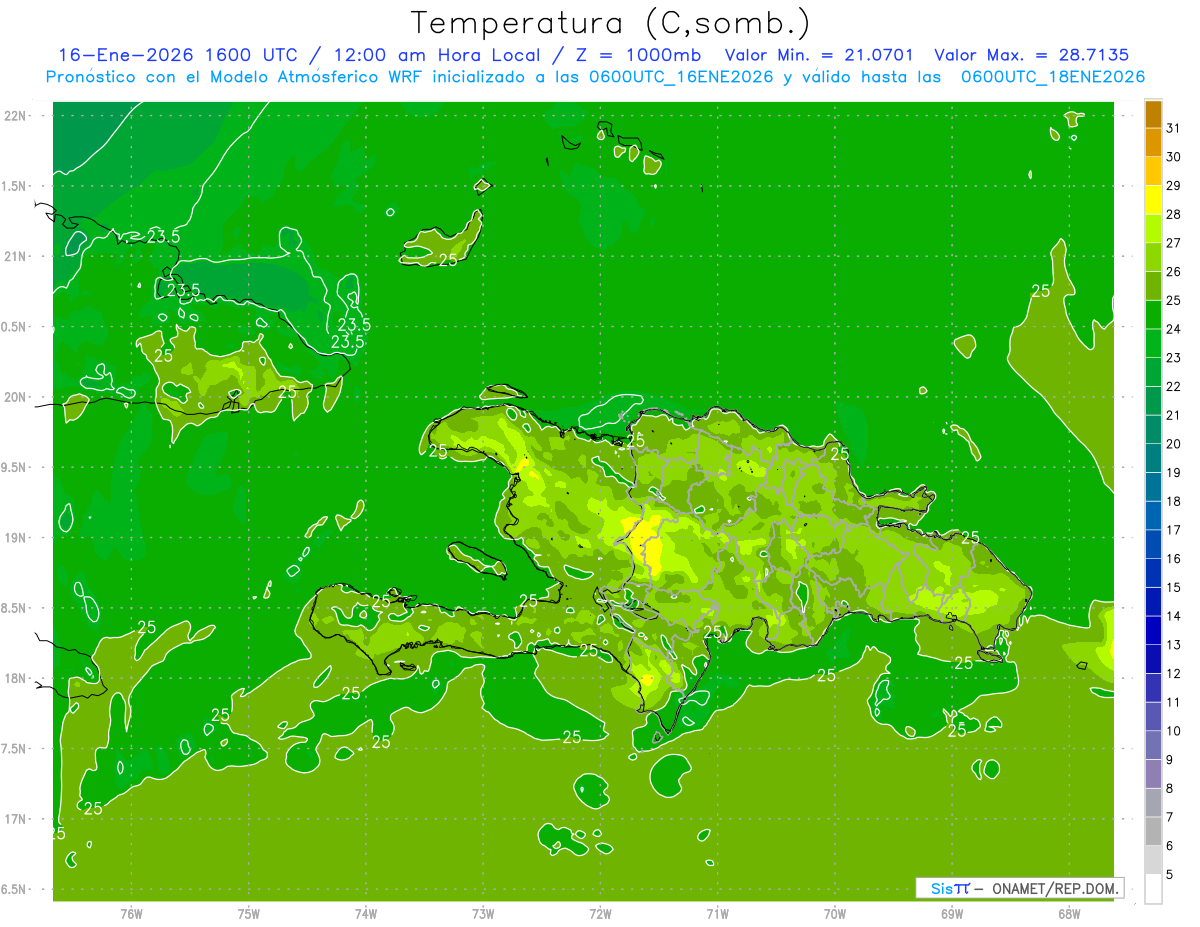Click the '0600UTC_18ENE2026' valid-until time
The width and height of the screenshot is (1200, 927).
tap(1053, 77)
